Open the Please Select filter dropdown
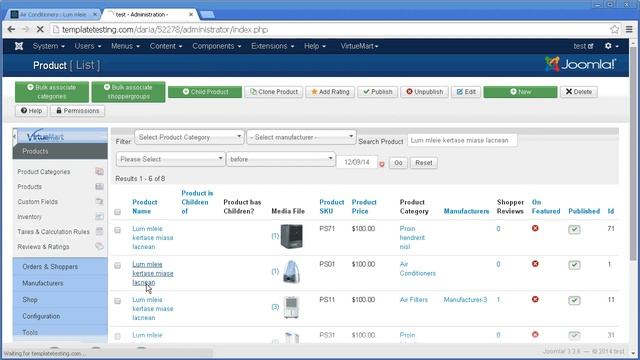The image size is (640, 360). (171, 159)
